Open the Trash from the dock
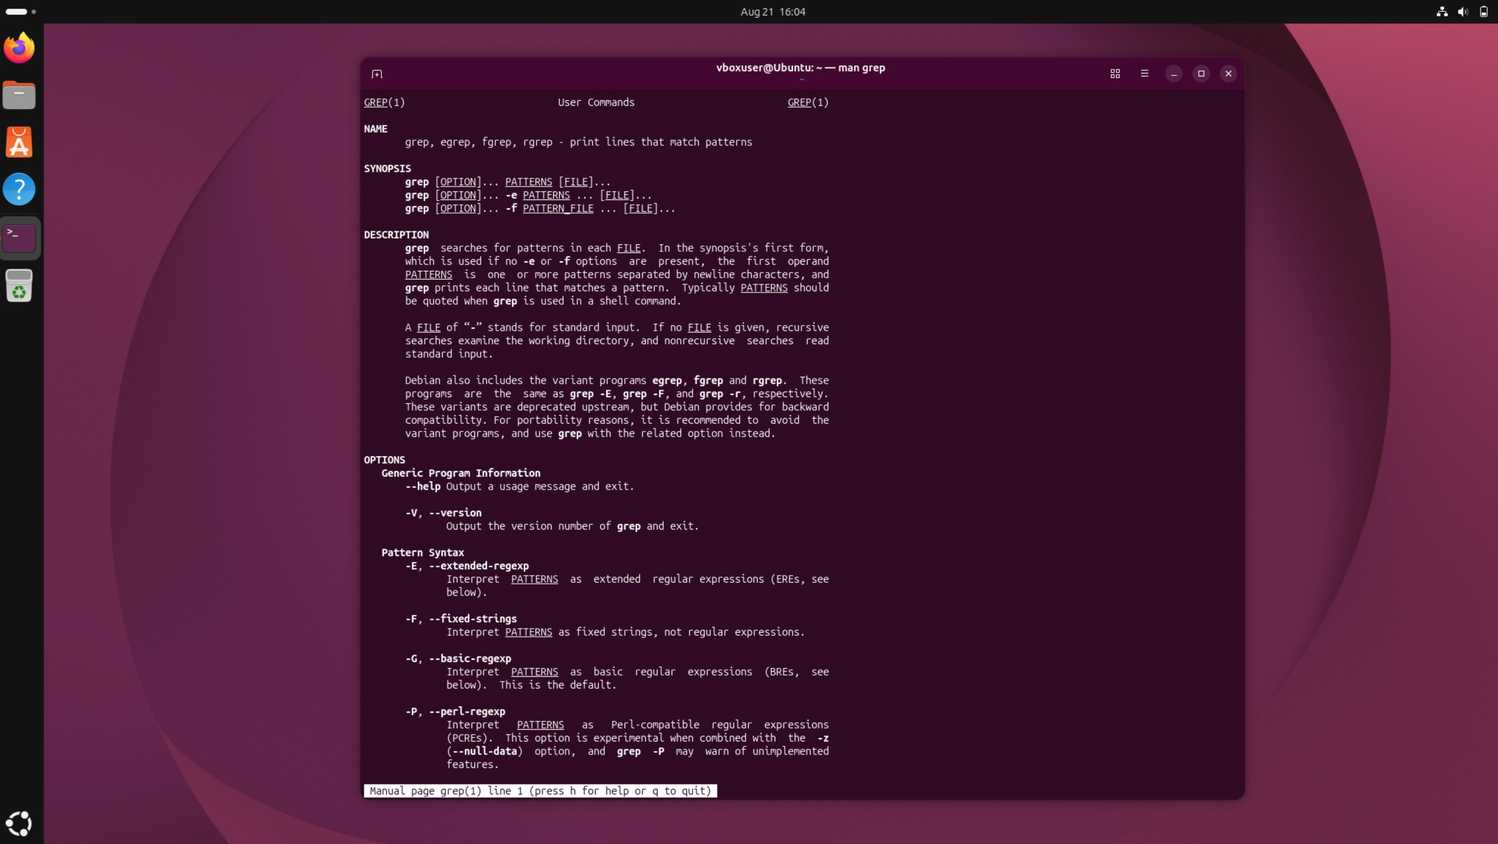 pyautogui.click(x=19, y=286)
